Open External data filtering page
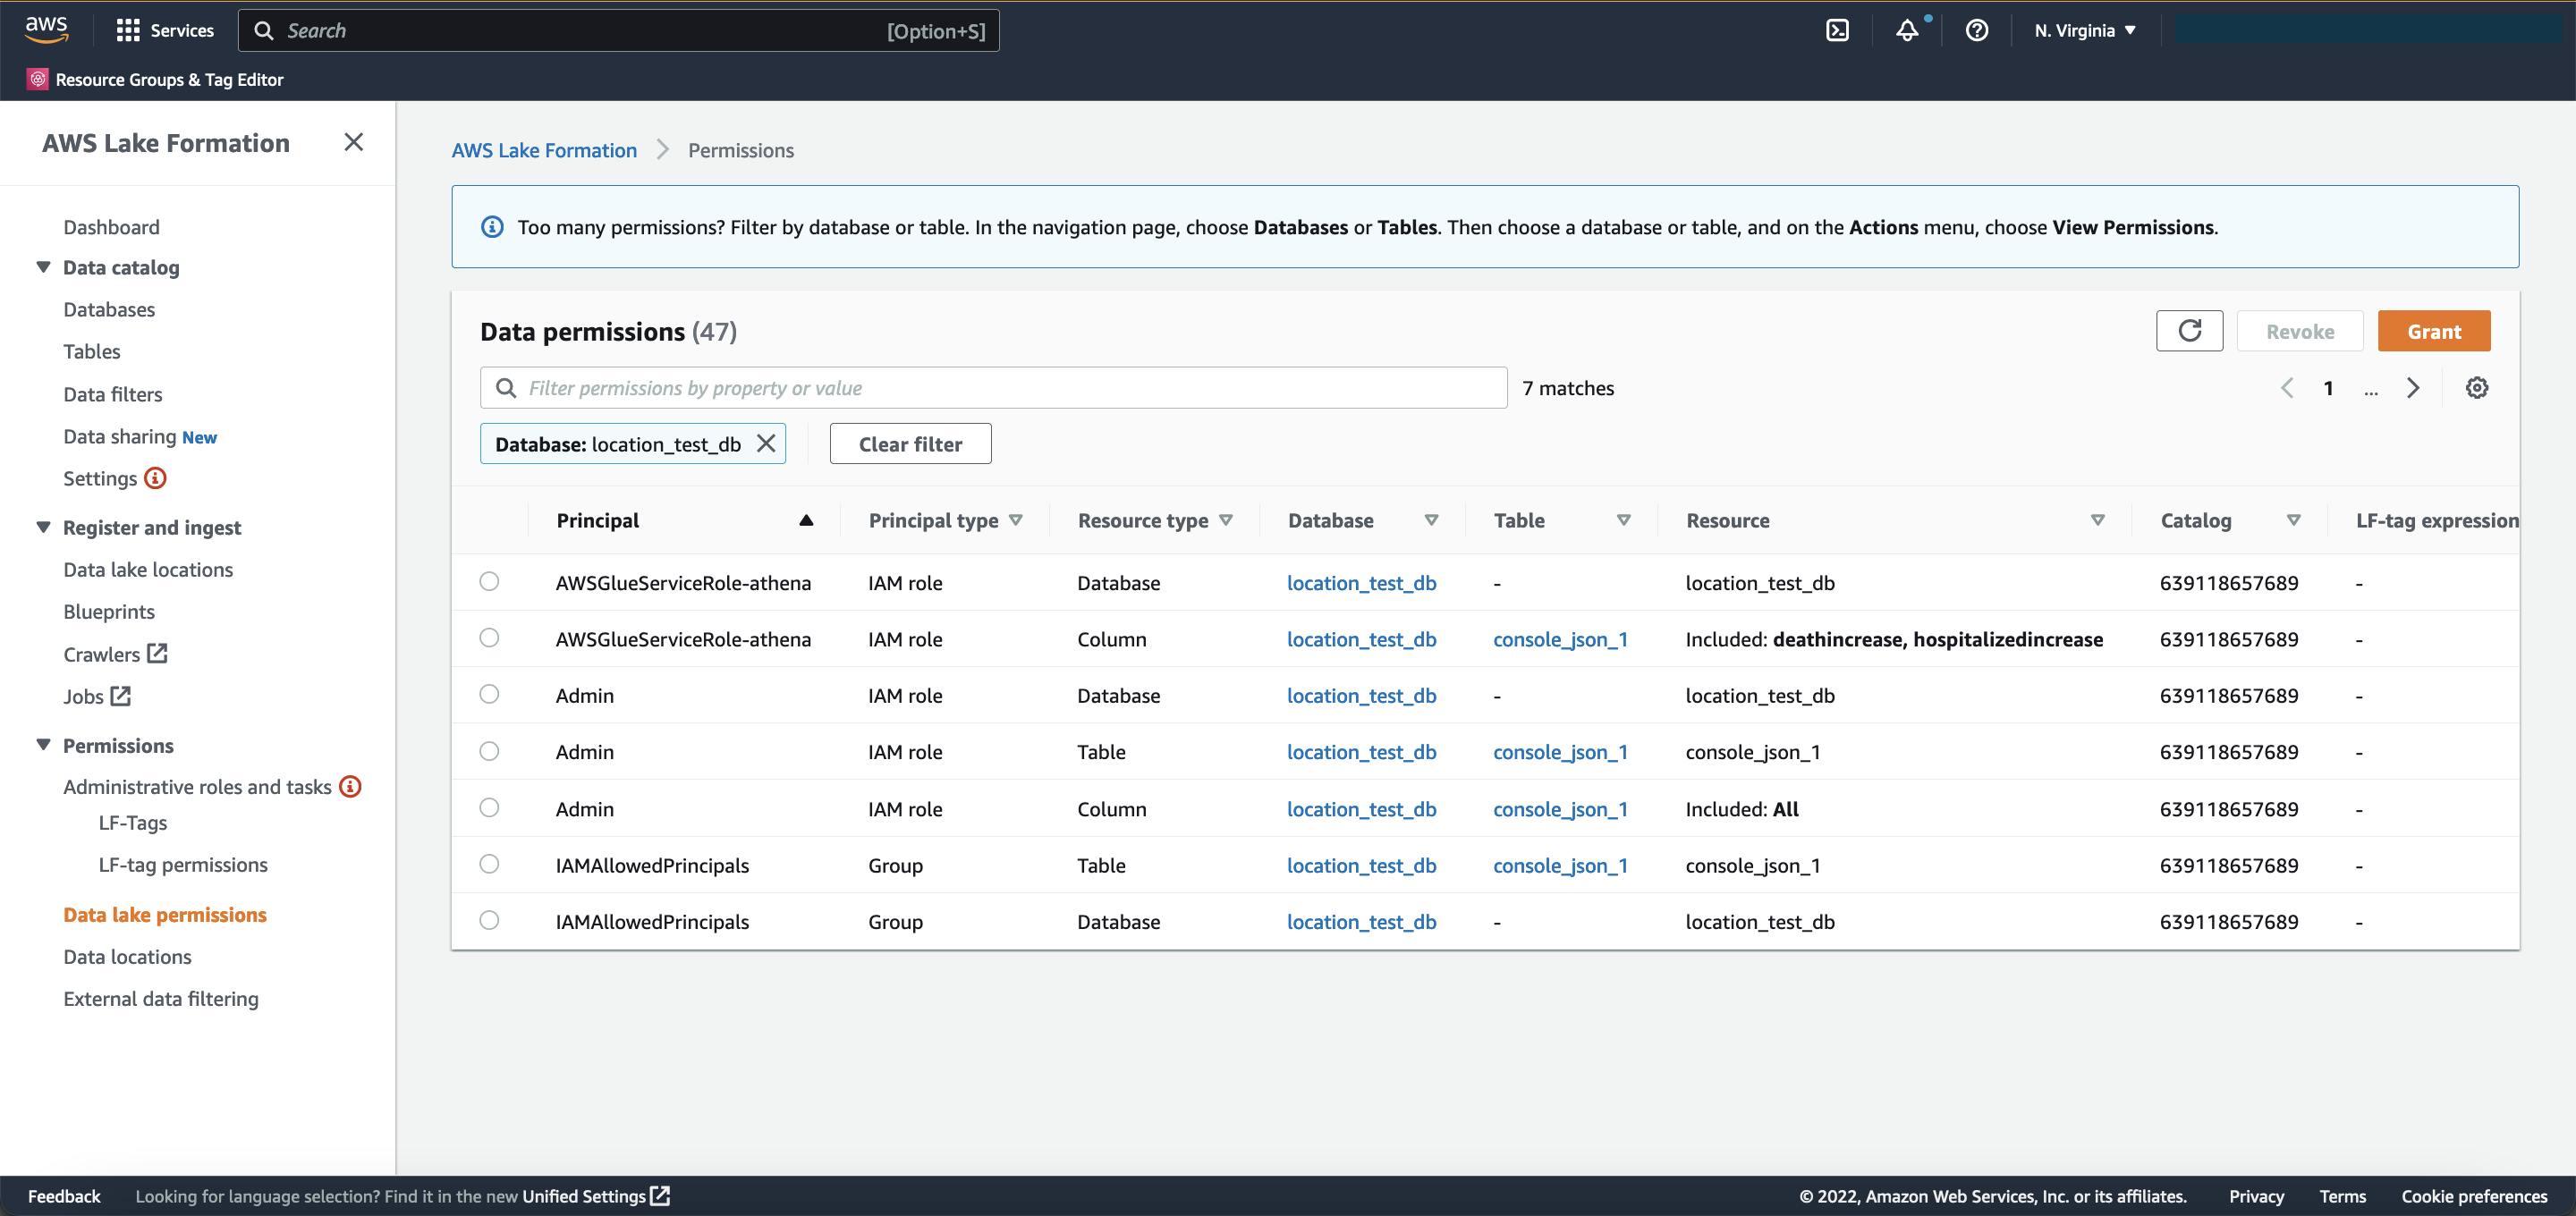2576x1216 pixels. click(161, 998)
